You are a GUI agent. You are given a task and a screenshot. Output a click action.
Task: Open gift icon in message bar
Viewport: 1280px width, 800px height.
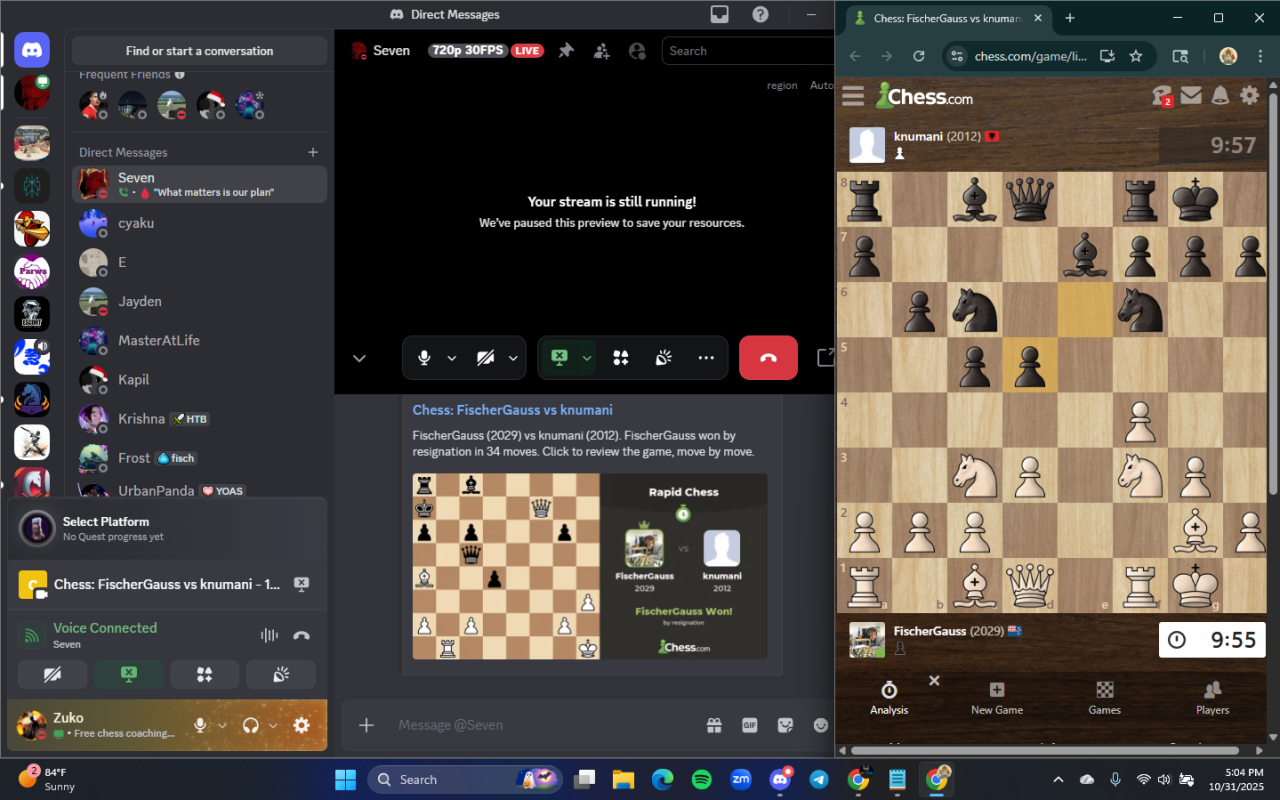(x=713, y=725)
